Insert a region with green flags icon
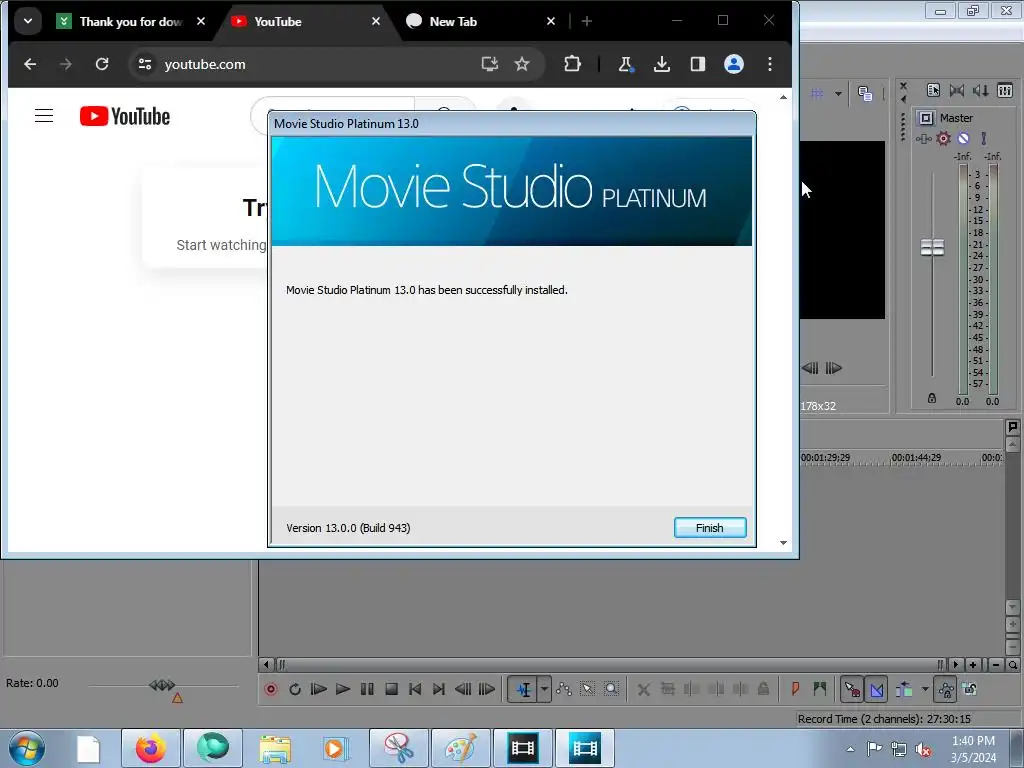 [x=820, y=689]
